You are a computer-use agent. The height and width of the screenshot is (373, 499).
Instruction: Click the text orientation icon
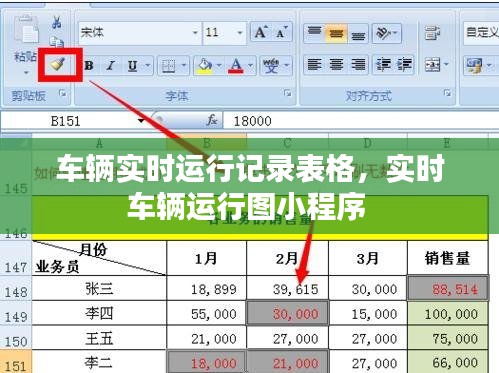point(384,33)
